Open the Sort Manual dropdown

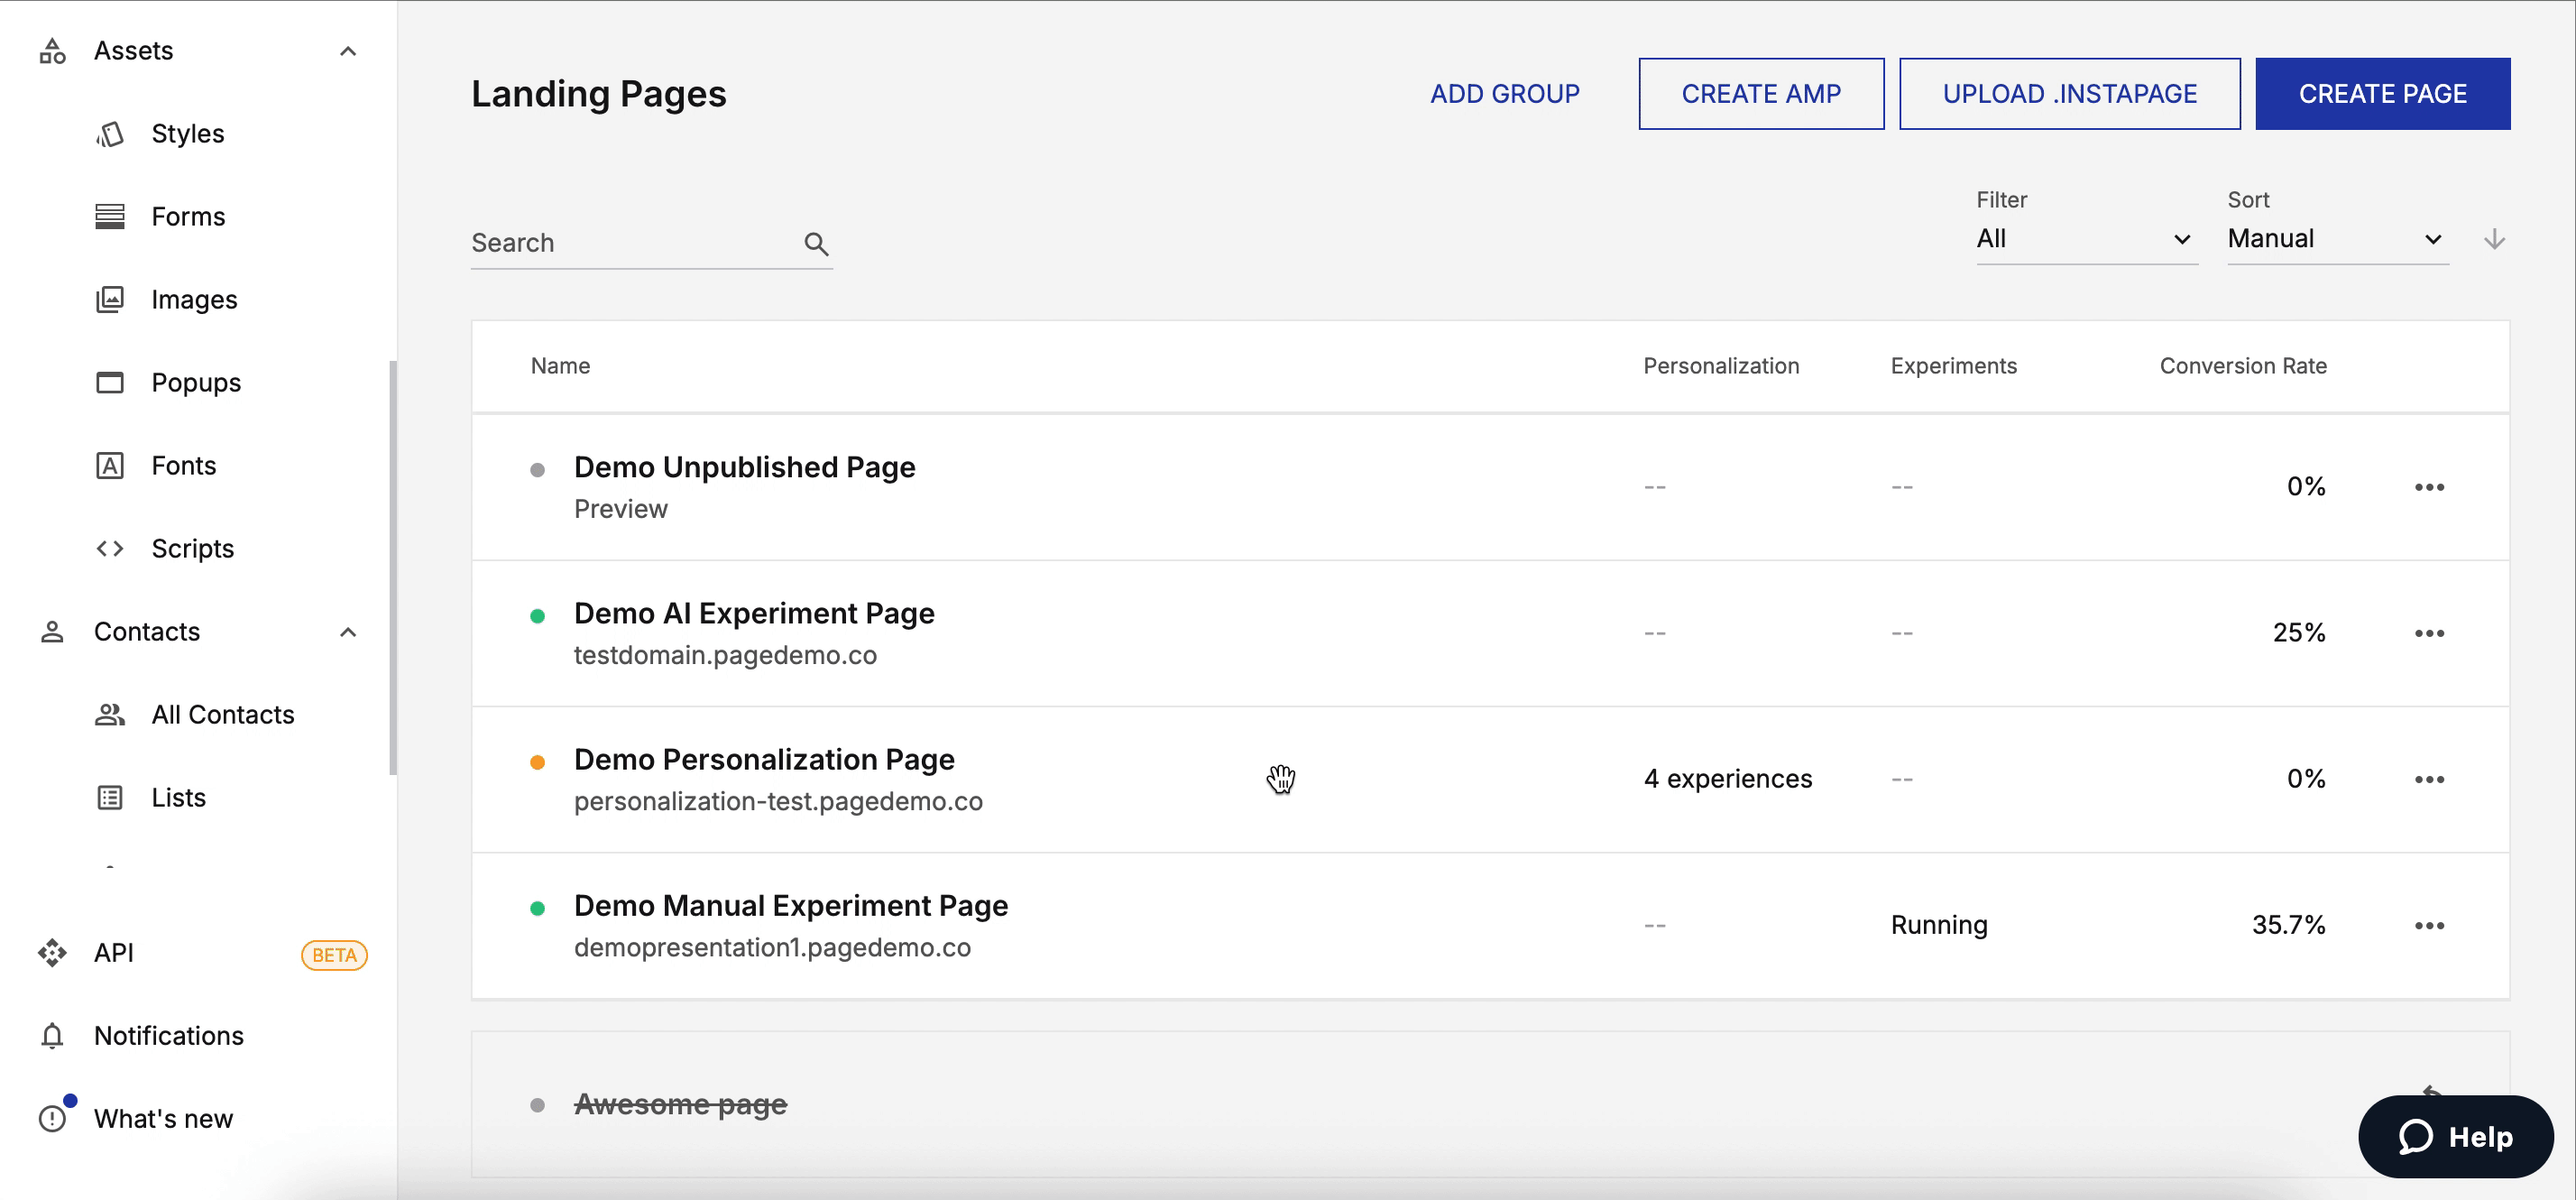point(2336,239)
